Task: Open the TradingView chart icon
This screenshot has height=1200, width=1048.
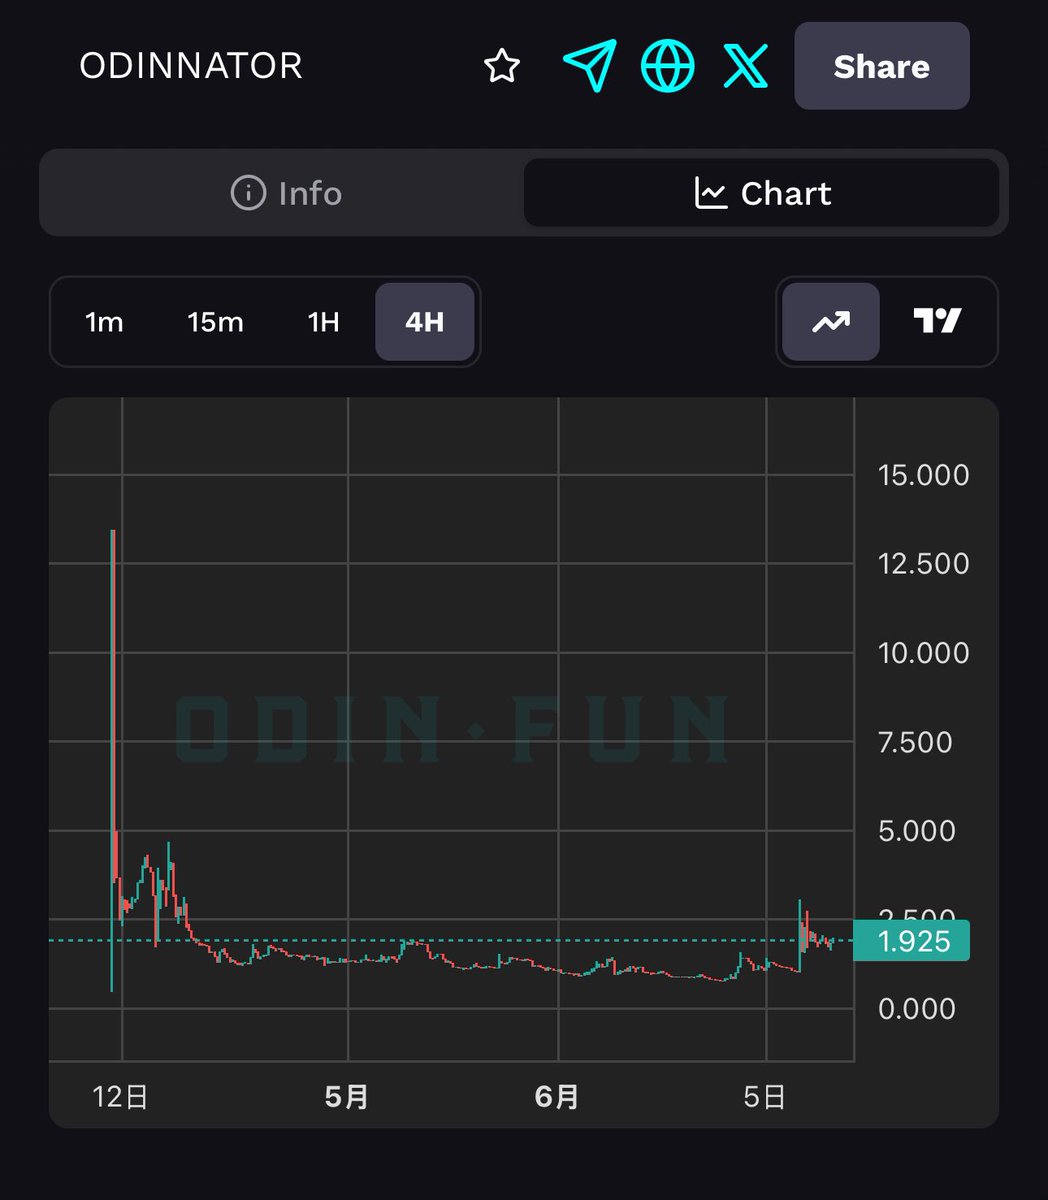Action: pos(936,322)
